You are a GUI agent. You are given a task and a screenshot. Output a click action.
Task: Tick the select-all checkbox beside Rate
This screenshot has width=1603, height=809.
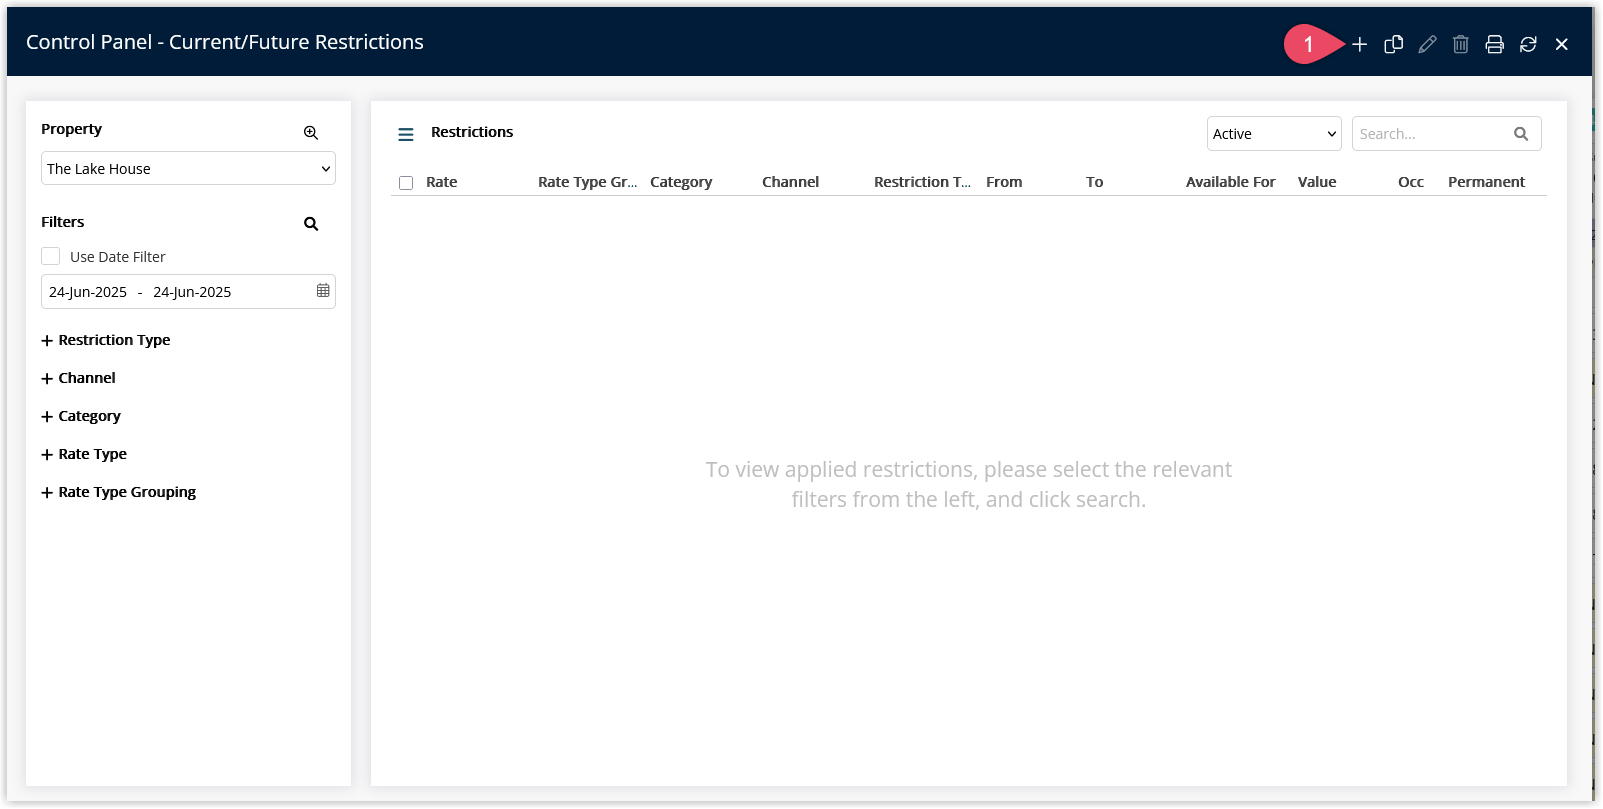tap(406, 183)
